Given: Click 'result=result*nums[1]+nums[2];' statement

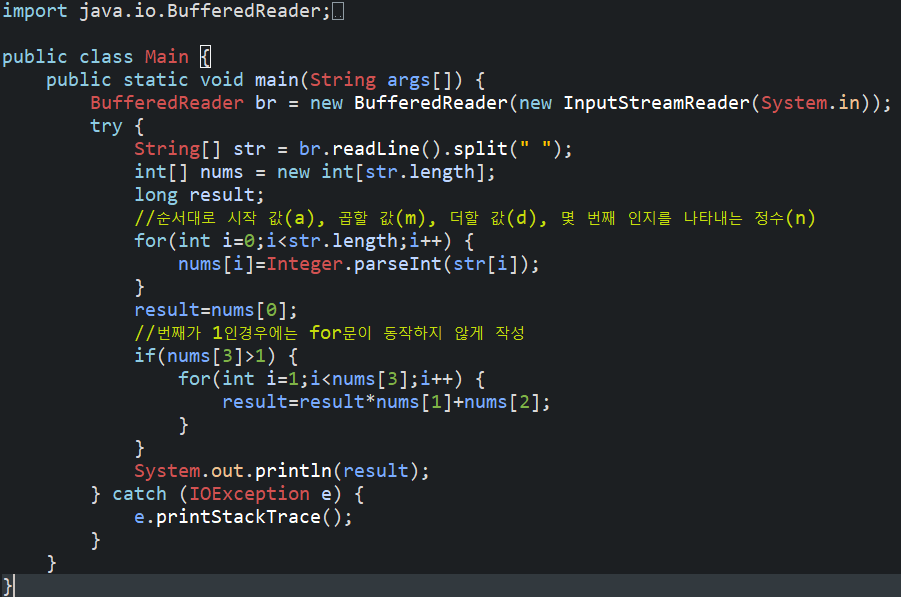Looking at the screenshot, I should [x=386, y=402].
